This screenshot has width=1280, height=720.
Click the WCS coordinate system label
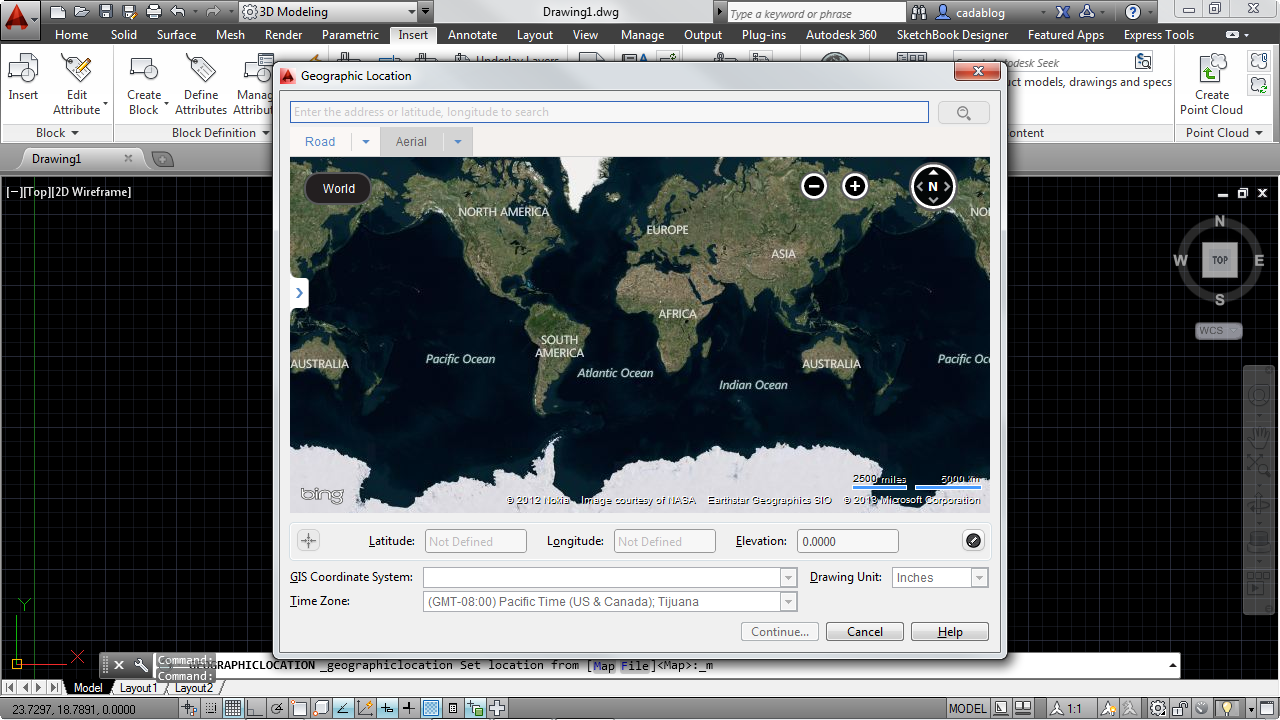coord(1219,331)
